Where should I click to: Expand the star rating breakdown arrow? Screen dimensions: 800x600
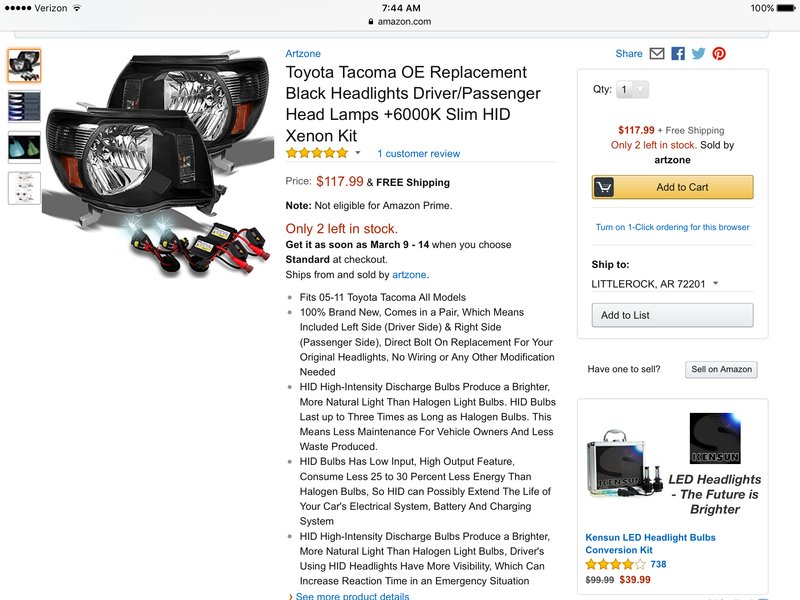[358, 153]
